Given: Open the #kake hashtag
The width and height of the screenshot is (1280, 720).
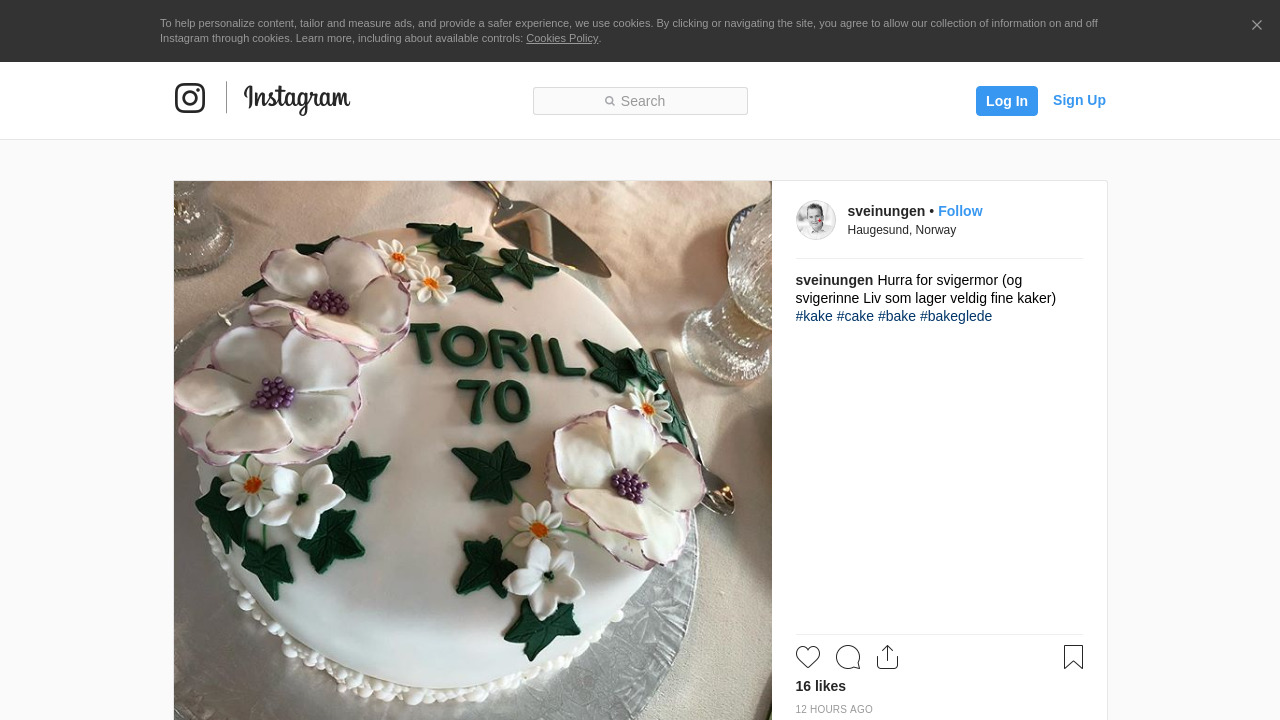Looking at the screenshot, I should point(814,316).
